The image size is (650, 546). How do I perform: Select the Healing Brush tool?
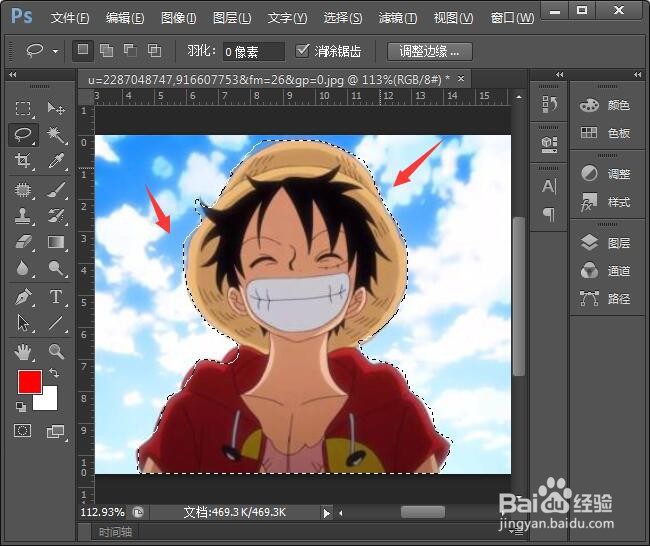coord(23,190)
